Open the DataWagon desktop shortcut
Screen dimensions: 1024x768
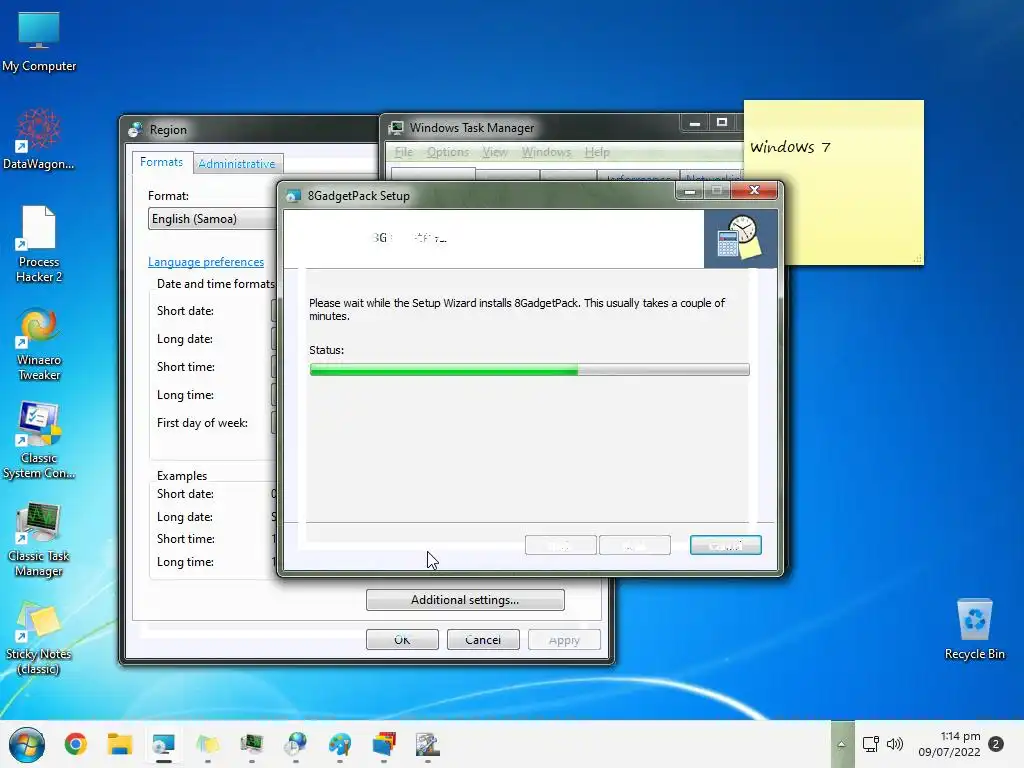(39, 139)
